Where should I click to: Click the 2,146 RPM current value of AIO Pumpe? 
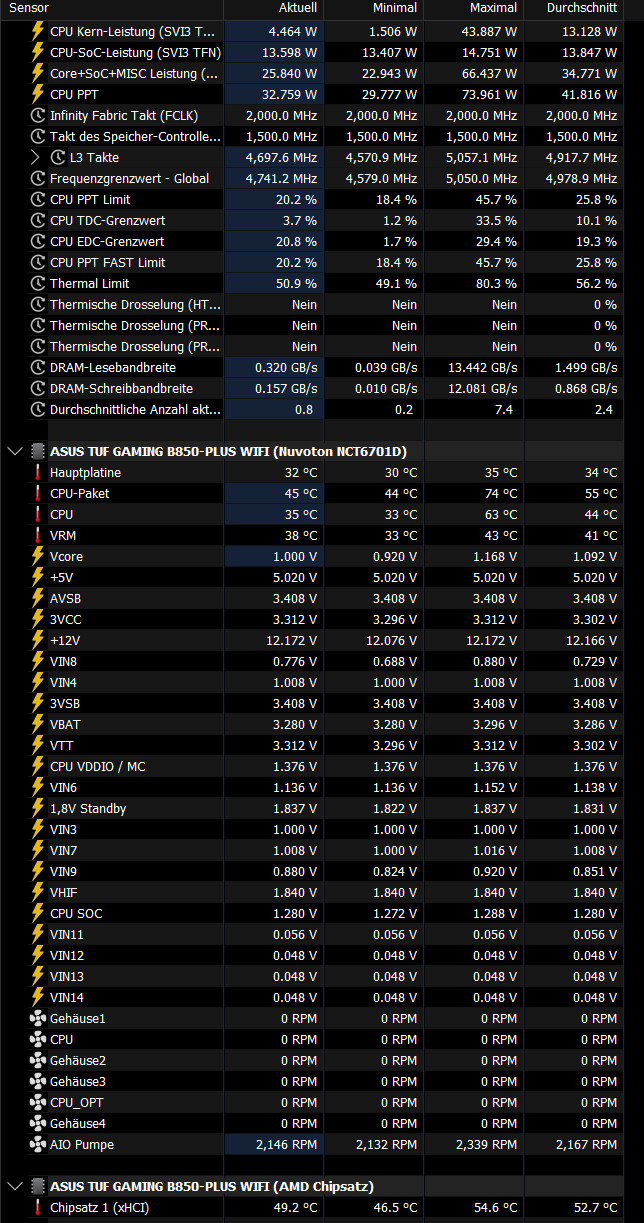click(284, 1144)
